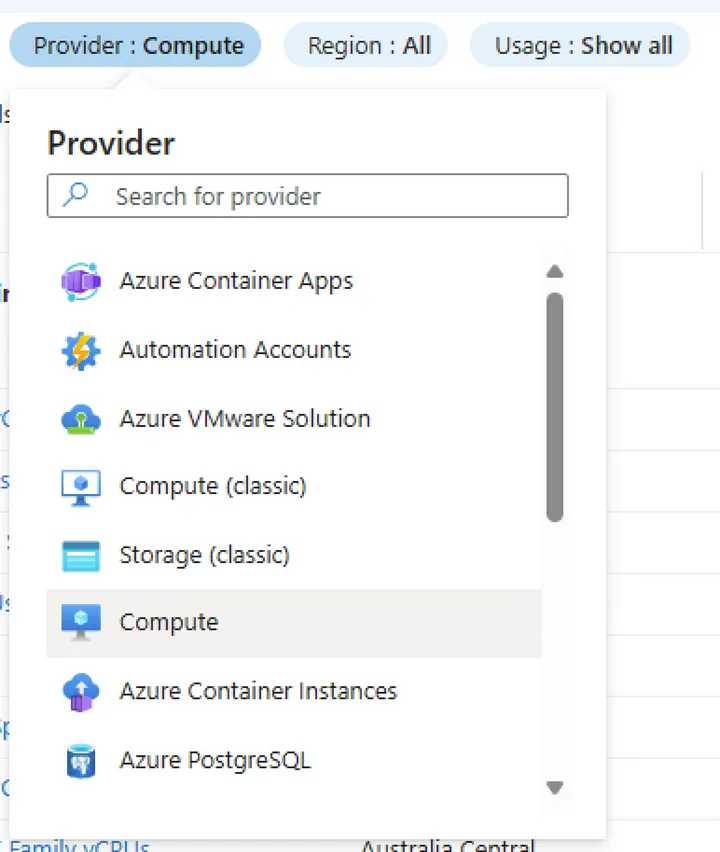Select Storage (classic) provider
Image resolution: width=720 pixels, height=852 pixels.
pos(294,555)
